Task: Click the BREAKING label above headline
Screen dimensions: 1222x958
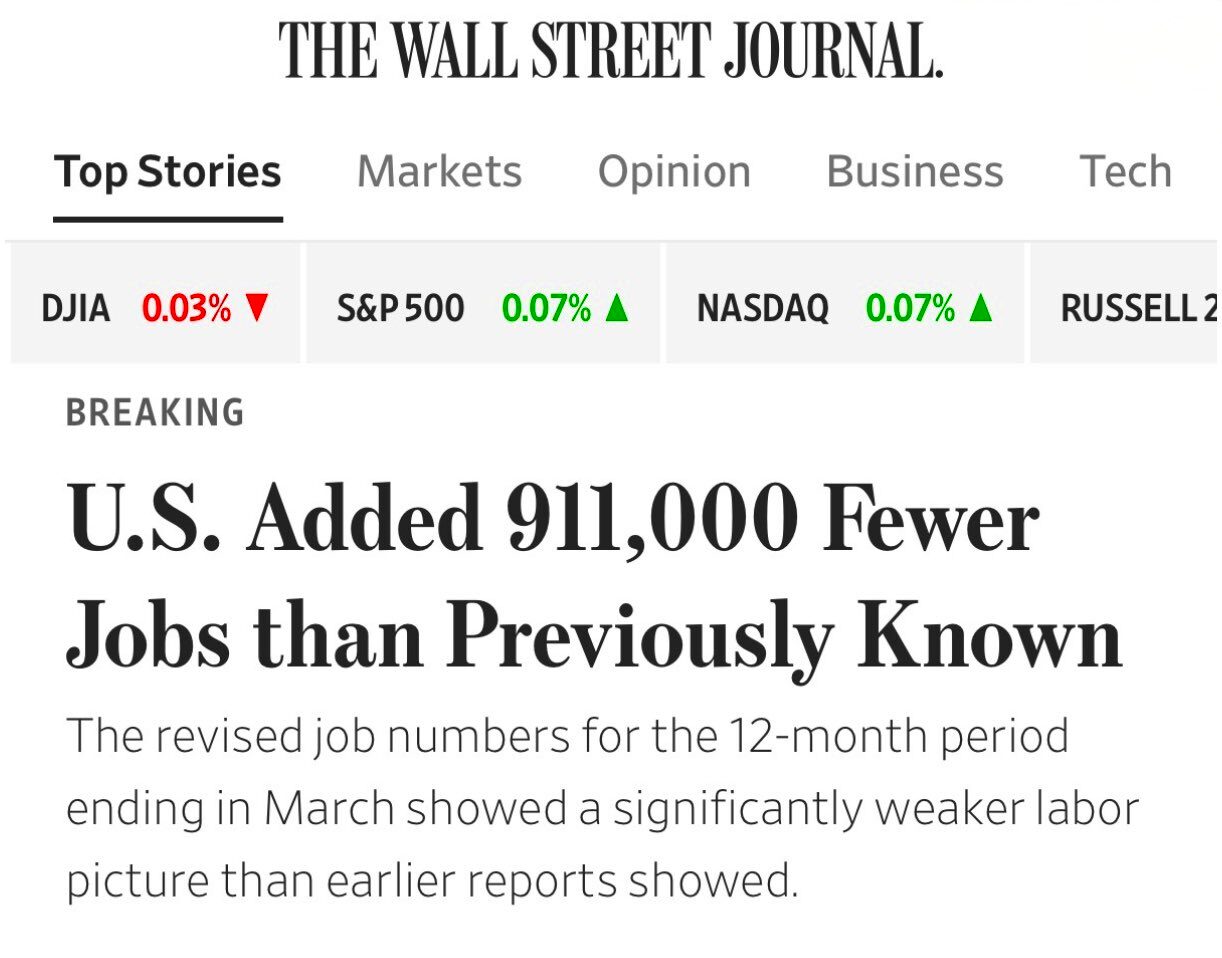Action: [155, 412]
